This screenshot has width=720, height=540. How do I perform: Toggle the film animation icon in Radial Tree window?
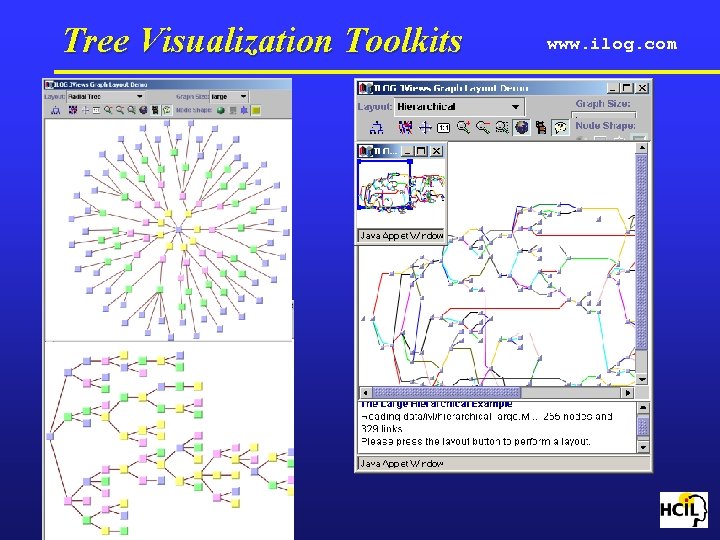click(155, 110)
